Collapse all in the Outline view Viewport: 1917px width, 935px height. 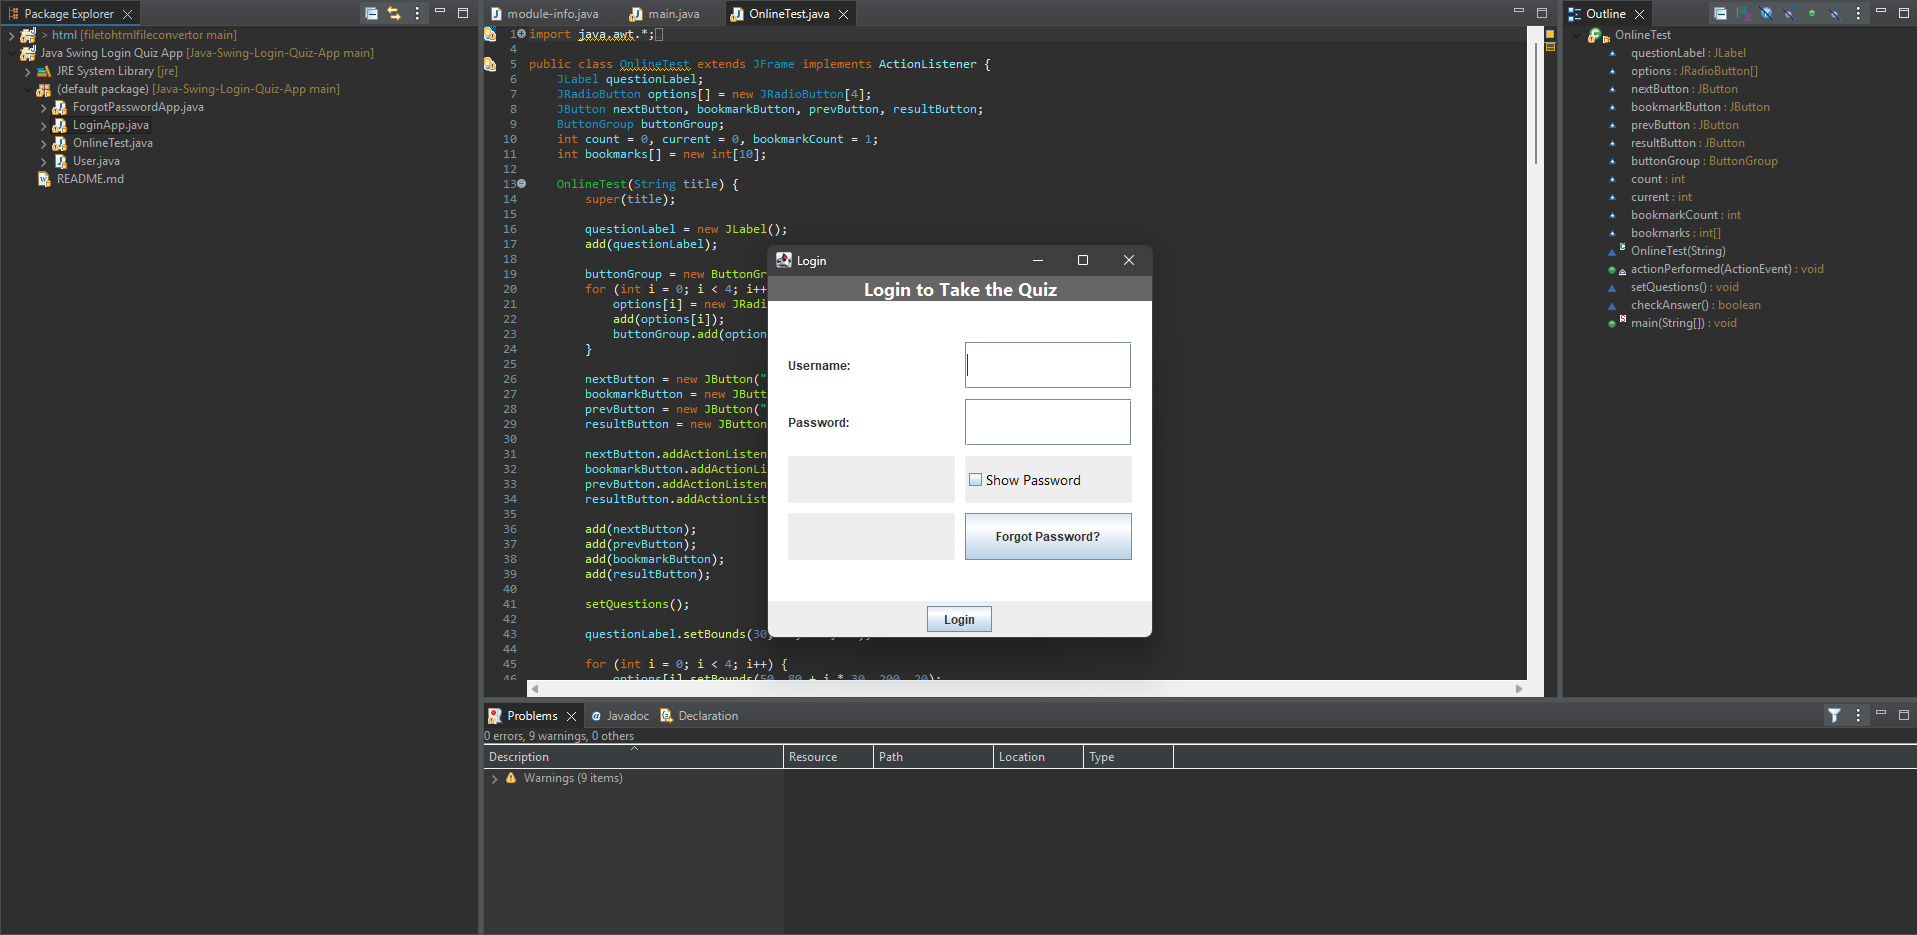tap(1721, 13)
